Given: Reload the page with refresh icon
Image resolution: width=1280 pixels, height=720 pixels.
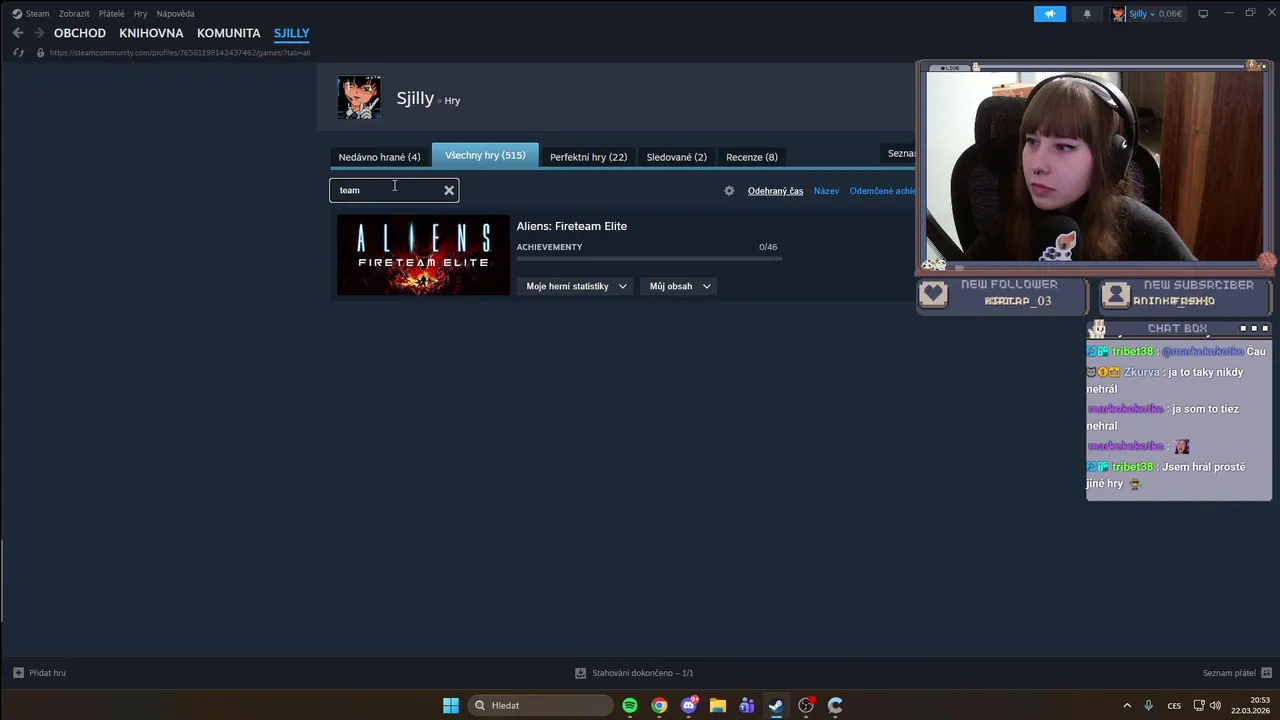Looking at the screenshot, I should [x=18, y=52].
